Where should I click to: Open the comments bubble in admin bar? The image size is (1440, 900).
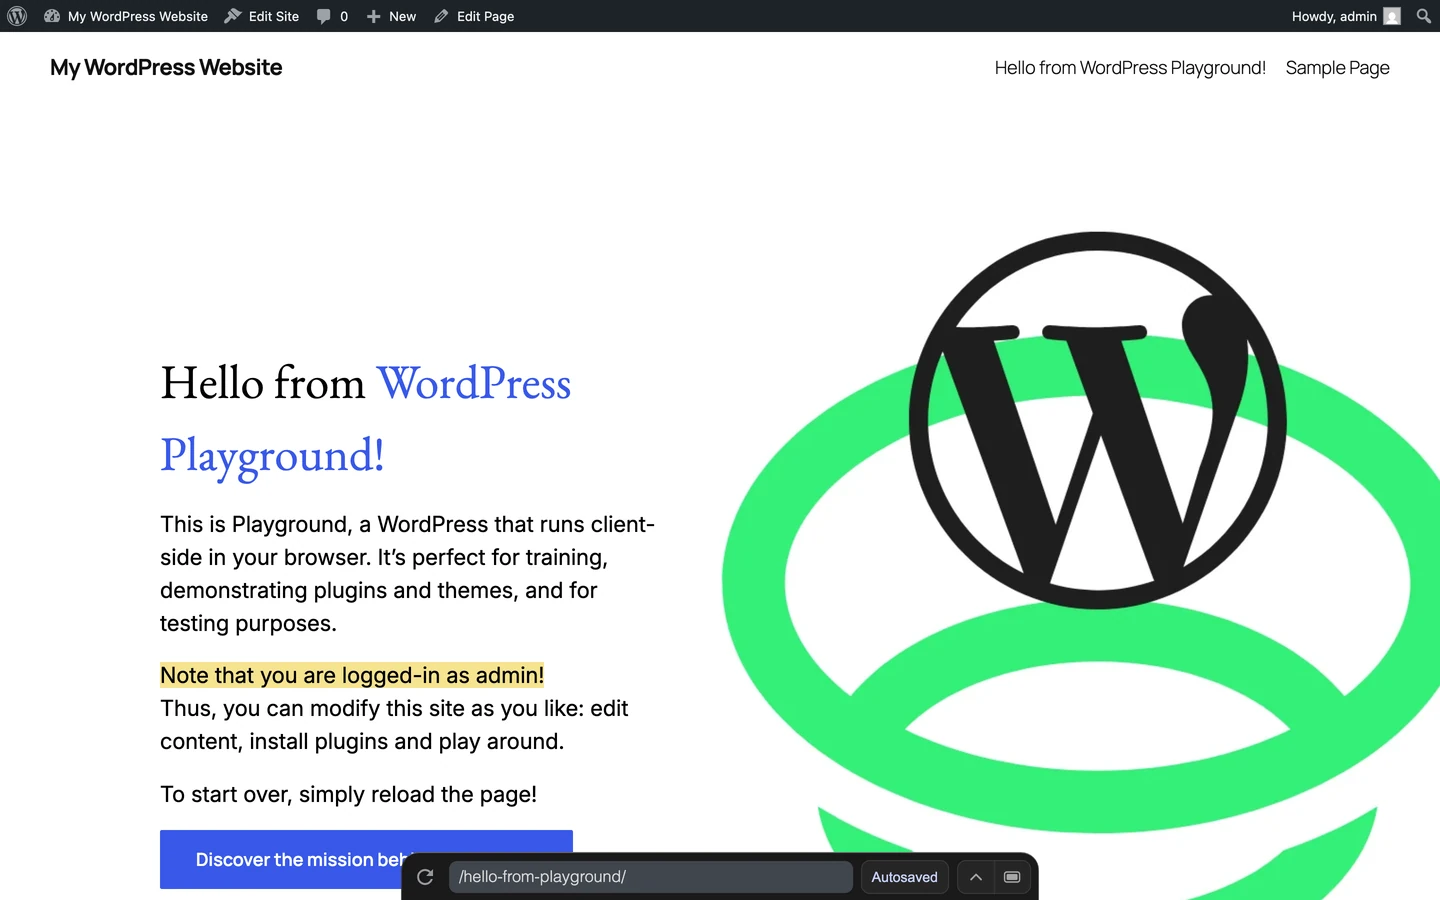(332, 16)
